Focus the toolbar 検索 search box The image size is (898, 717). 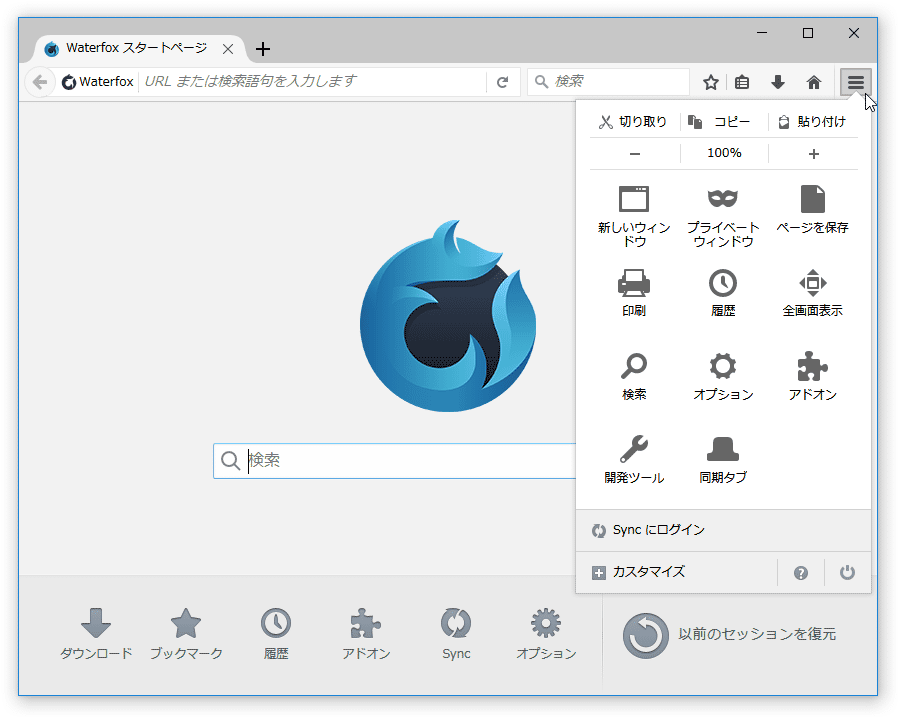[608, 82]
